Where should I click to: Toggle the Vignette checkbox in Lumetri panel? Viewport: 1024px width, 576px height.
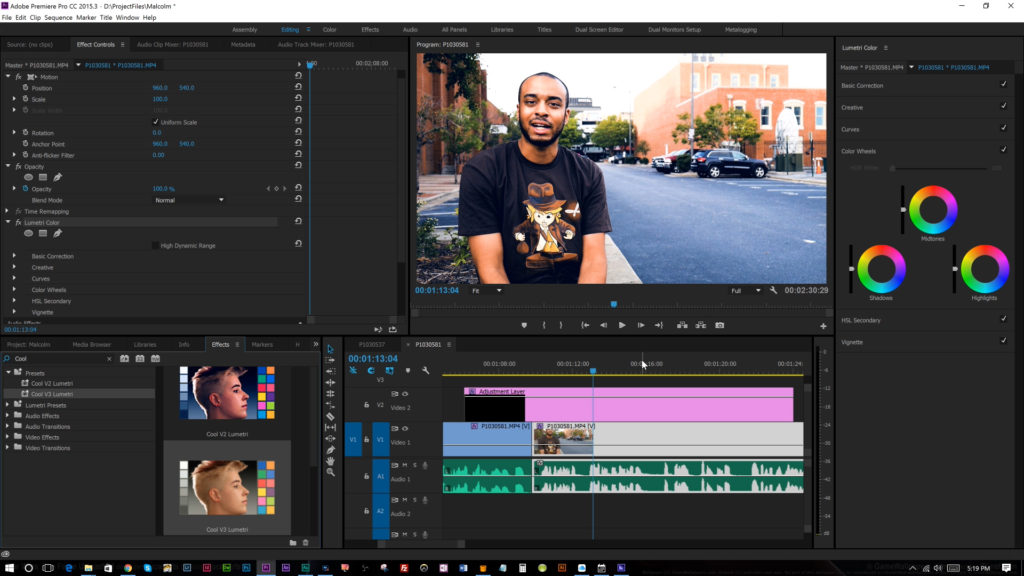pos(1003,340)
